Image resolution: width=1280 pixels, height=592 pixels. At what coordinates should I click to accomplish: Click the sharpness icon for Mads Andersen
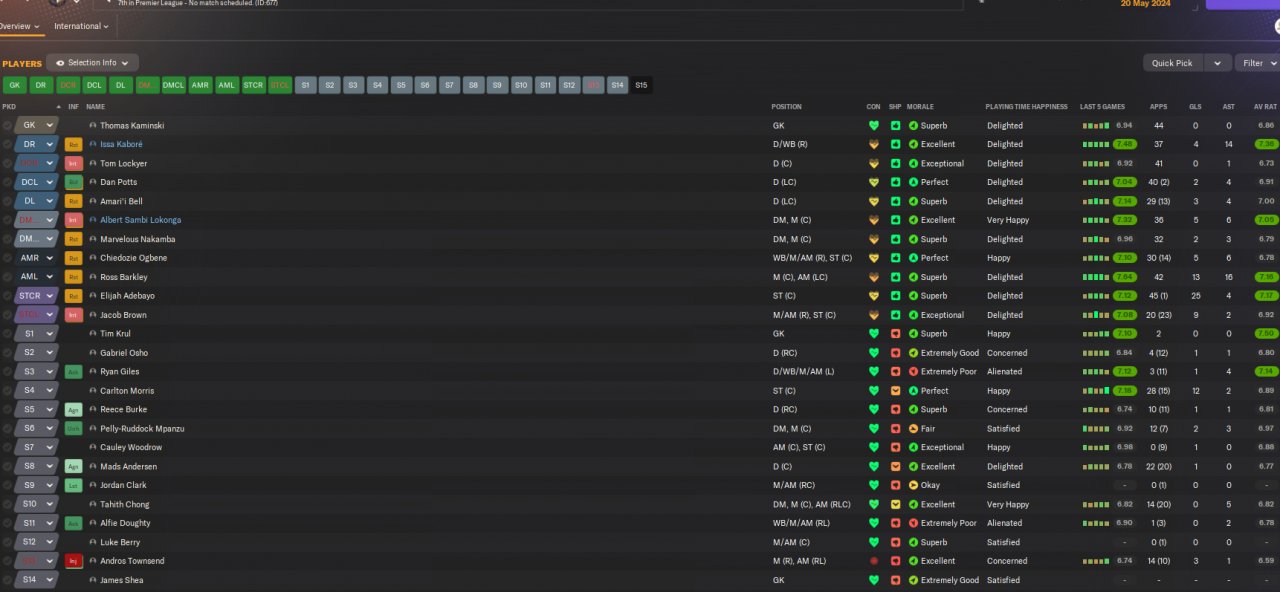895,466
